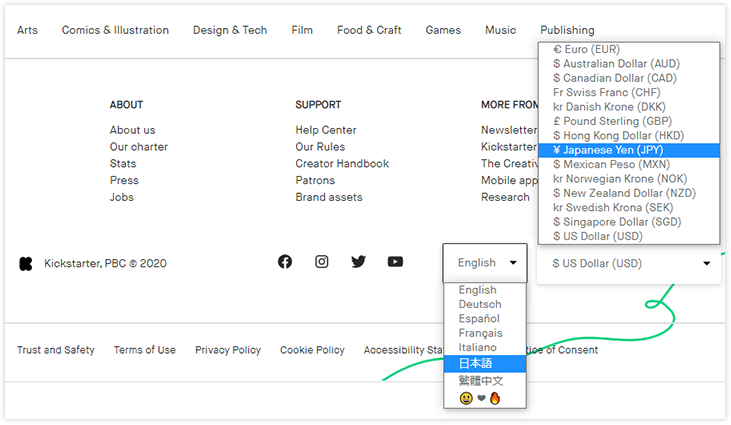Open Kickstarter's Facebook page icon
This screenshot has width=731, height=425.
point(285,262)
